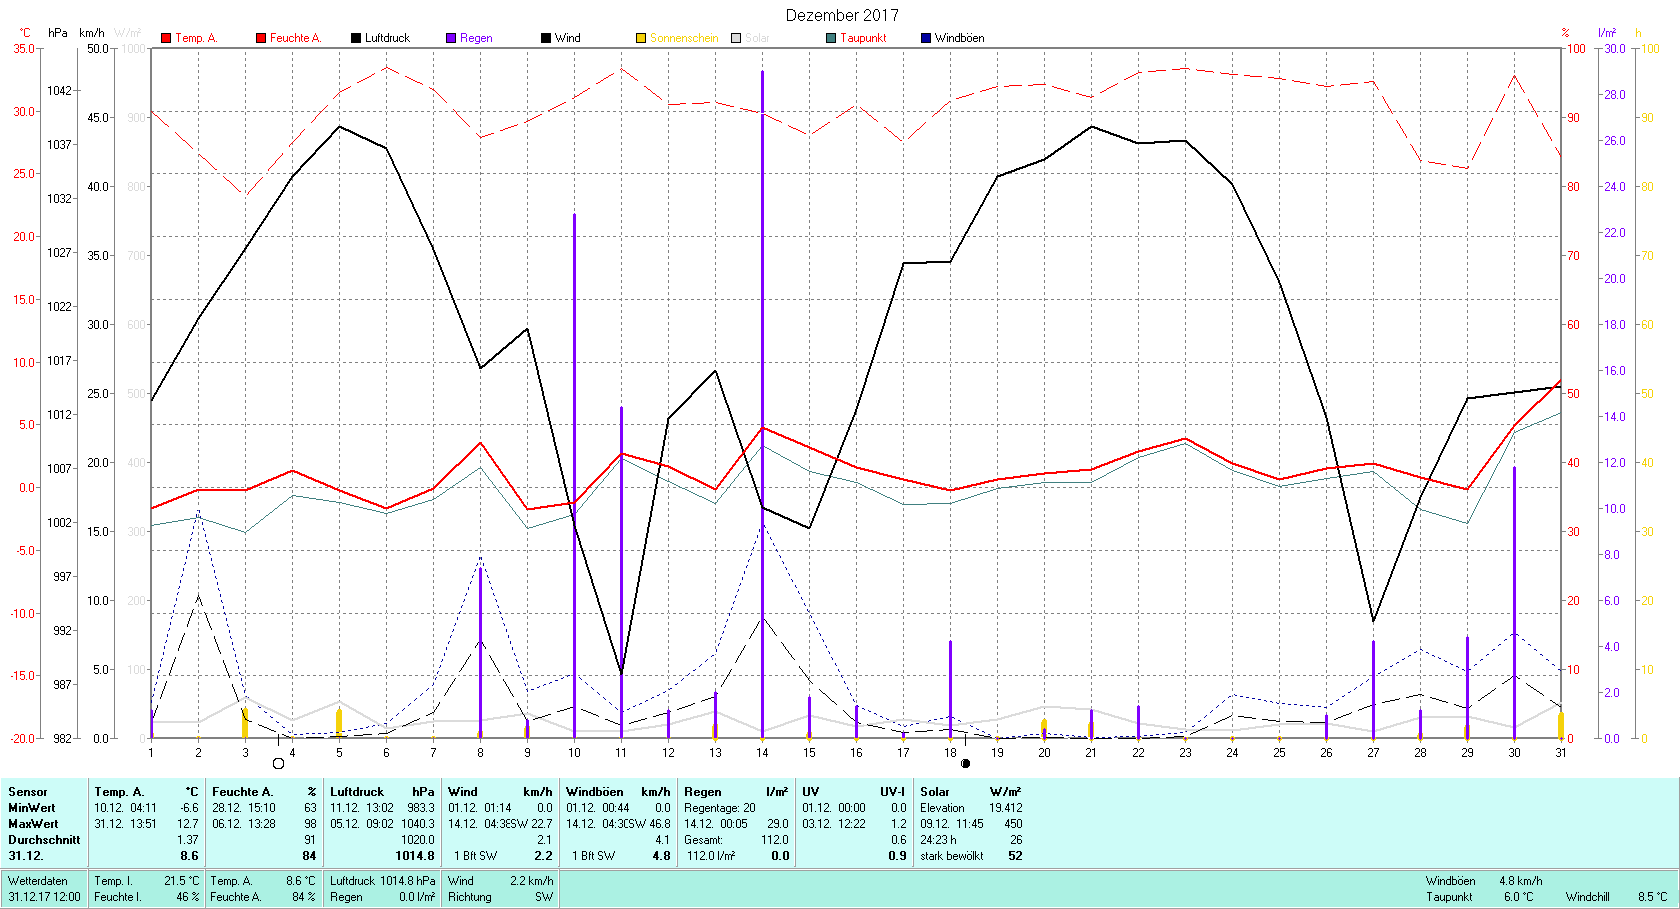The width and height of the screenshot is (1680, 909).
Task: Click the "4.8 km/h" gust value in the status bar
Action: pyautogui.click(x=1521, y=881)
